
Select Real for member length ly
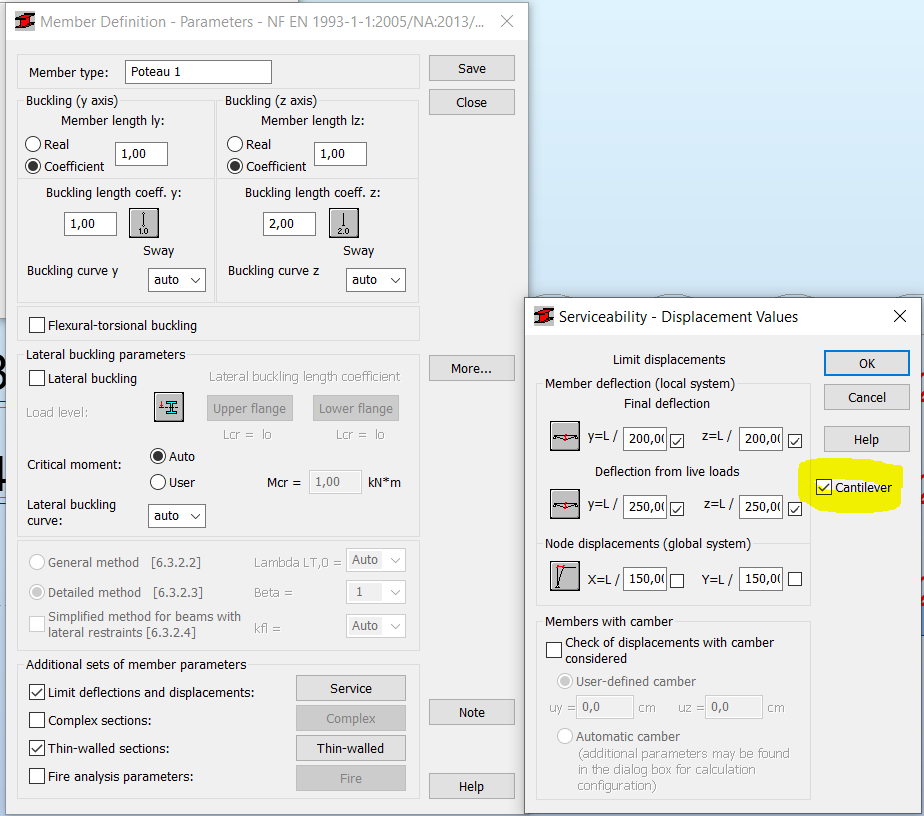click(x=33, y=144)
